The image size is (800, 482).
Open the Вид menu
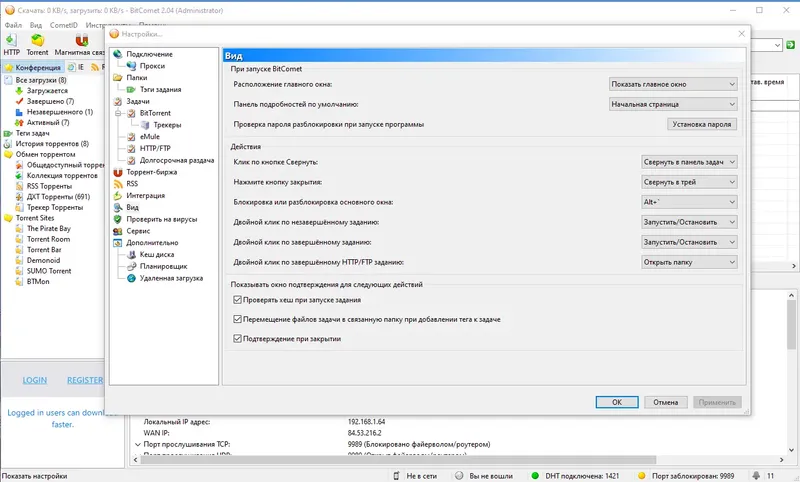point(36,25)
